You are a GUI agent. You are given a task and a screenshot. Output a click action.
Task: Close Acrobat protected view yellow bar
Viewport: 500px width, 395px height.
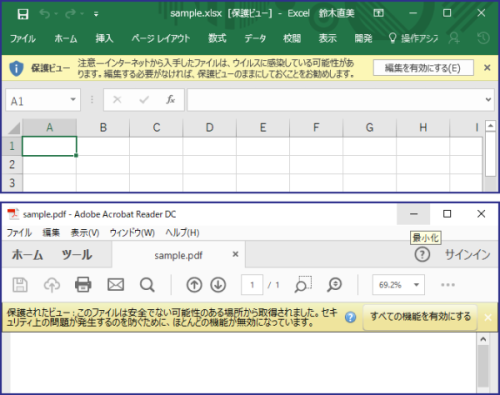tap(488, 317)
